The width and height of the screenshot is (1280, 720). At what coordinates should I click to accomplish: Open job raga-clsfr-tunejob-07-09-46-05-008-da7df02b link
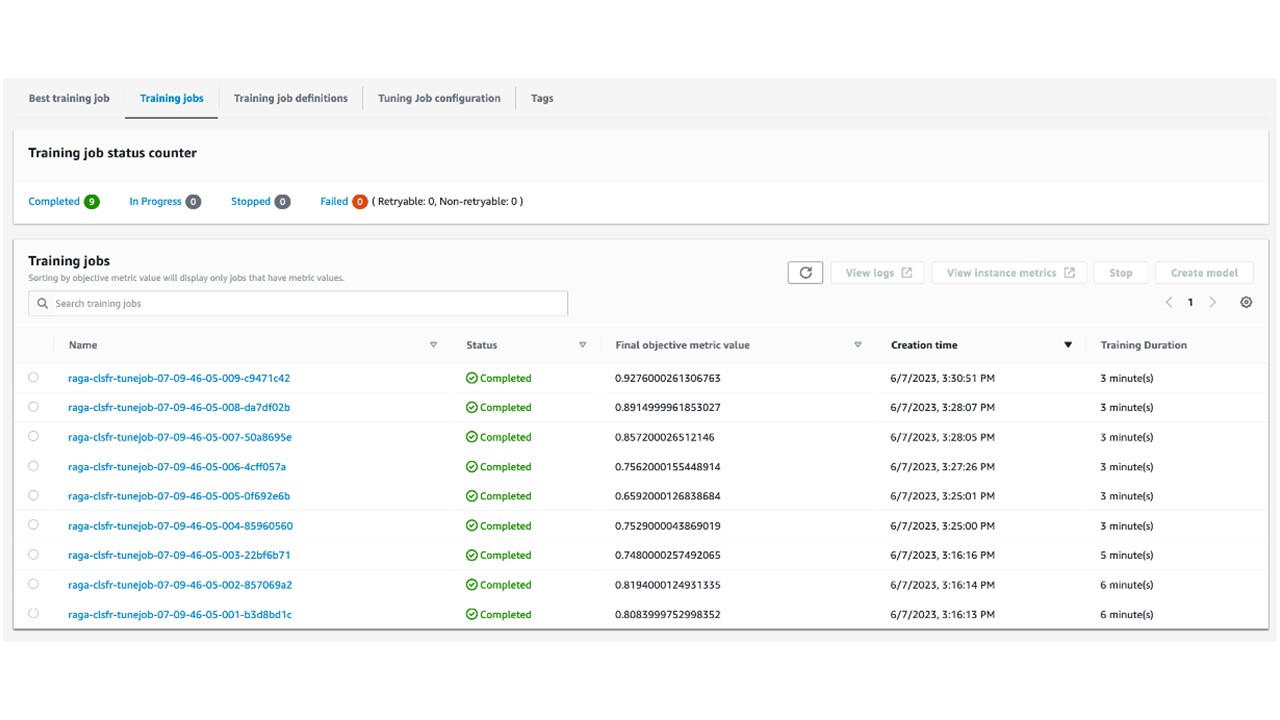179,408
